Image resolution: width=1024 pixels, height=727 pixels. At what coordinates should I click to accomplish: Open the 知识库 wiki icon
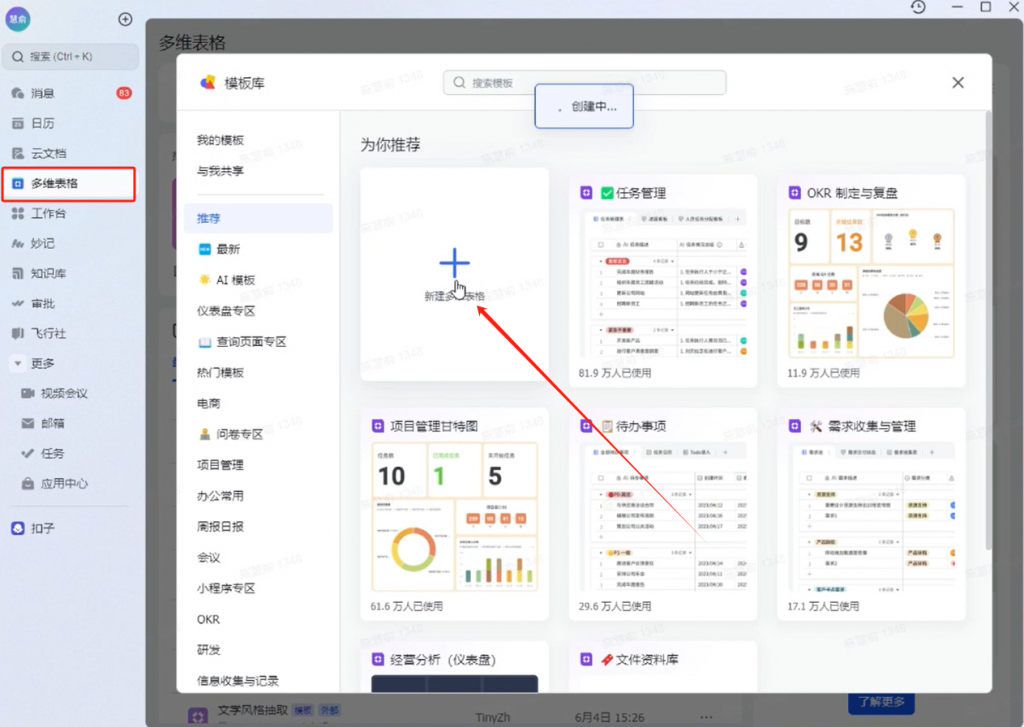coord(18,274)
